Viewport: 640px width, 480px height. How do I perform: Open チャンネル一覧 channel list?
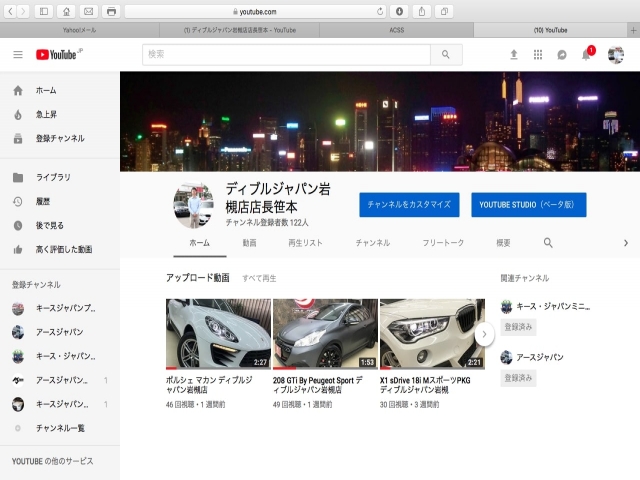click(x=60, y=428)
